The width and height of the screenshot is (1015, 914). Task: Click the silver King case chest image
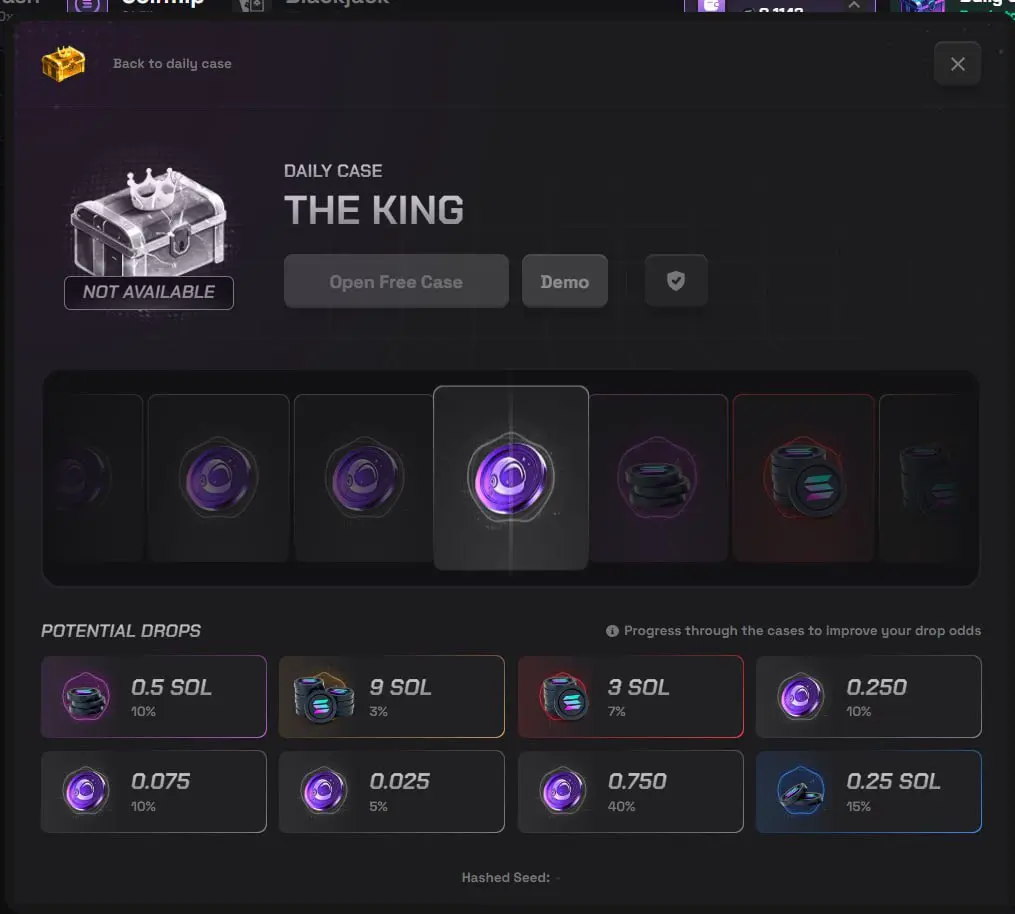[x=150, y=221]
